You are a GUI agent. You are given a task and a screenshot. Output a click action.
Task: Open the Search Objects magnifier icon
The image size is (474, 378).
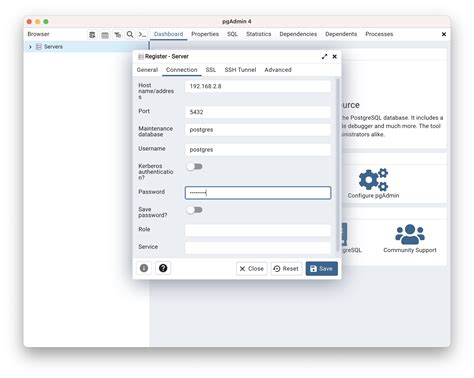[x=130, y=34]
